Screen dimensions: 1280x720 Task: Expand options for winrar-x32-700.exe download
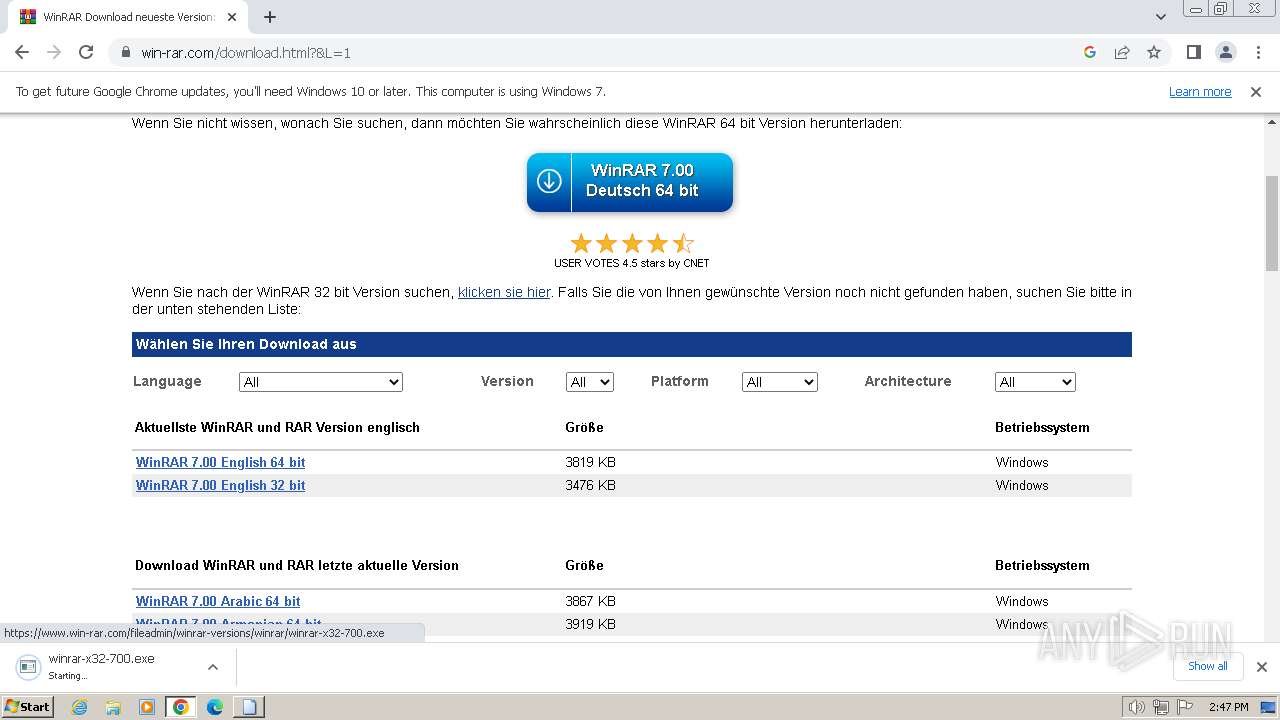(212, 667)
